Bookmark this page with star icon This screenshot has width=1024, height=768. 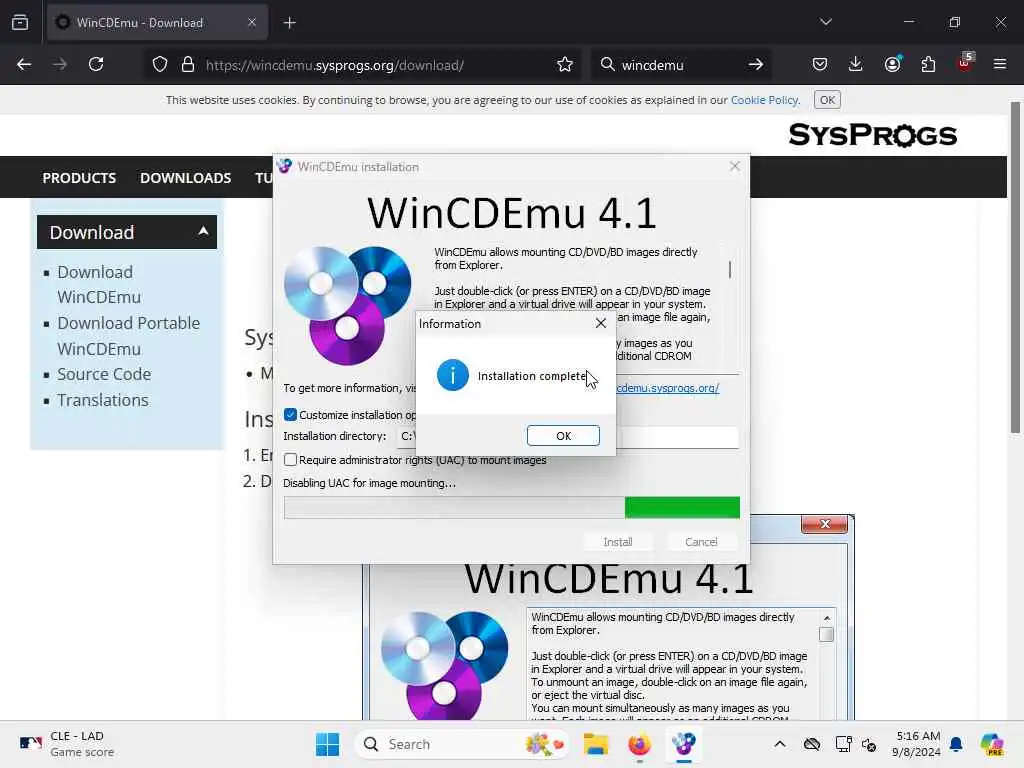565,65
